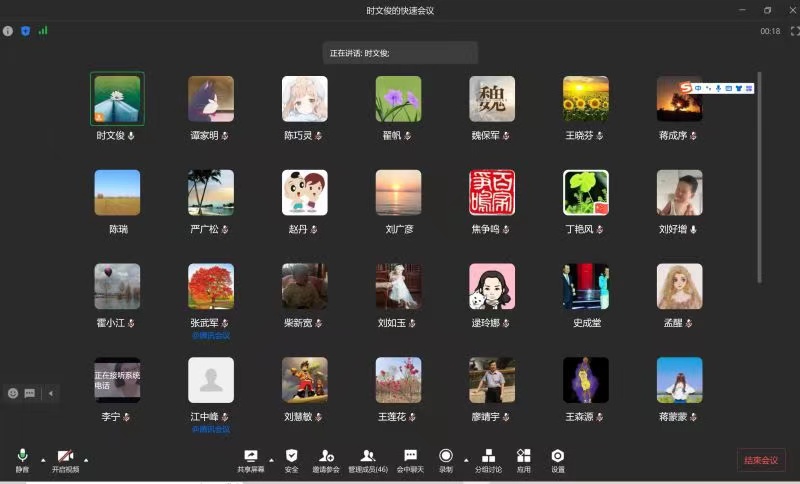Collapse the emoji reaction bar arrow
Image resolution: width=800 pixels, height=484 pixels.
(x=50, y=393)
